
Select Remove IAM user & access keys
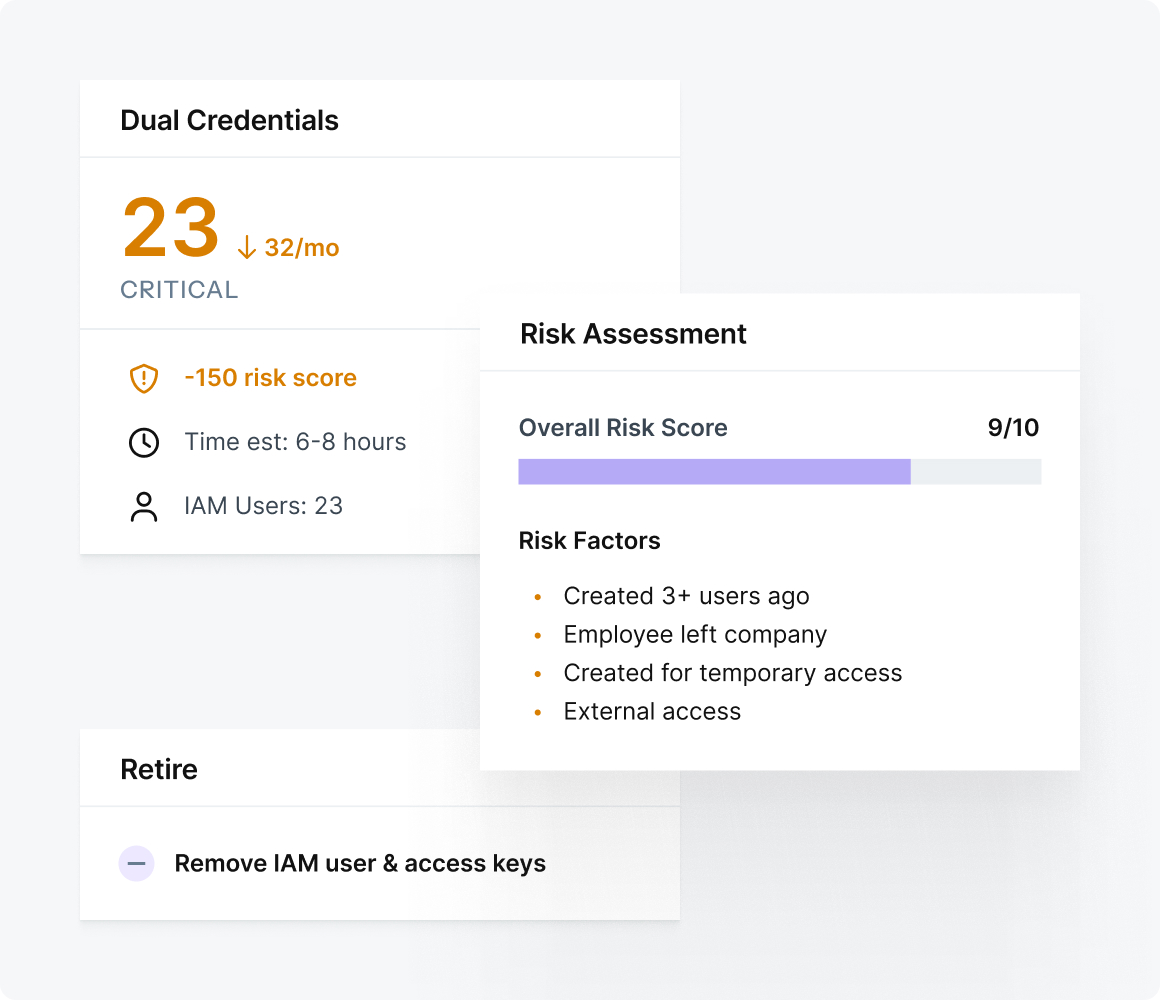(x=360, y=864)
